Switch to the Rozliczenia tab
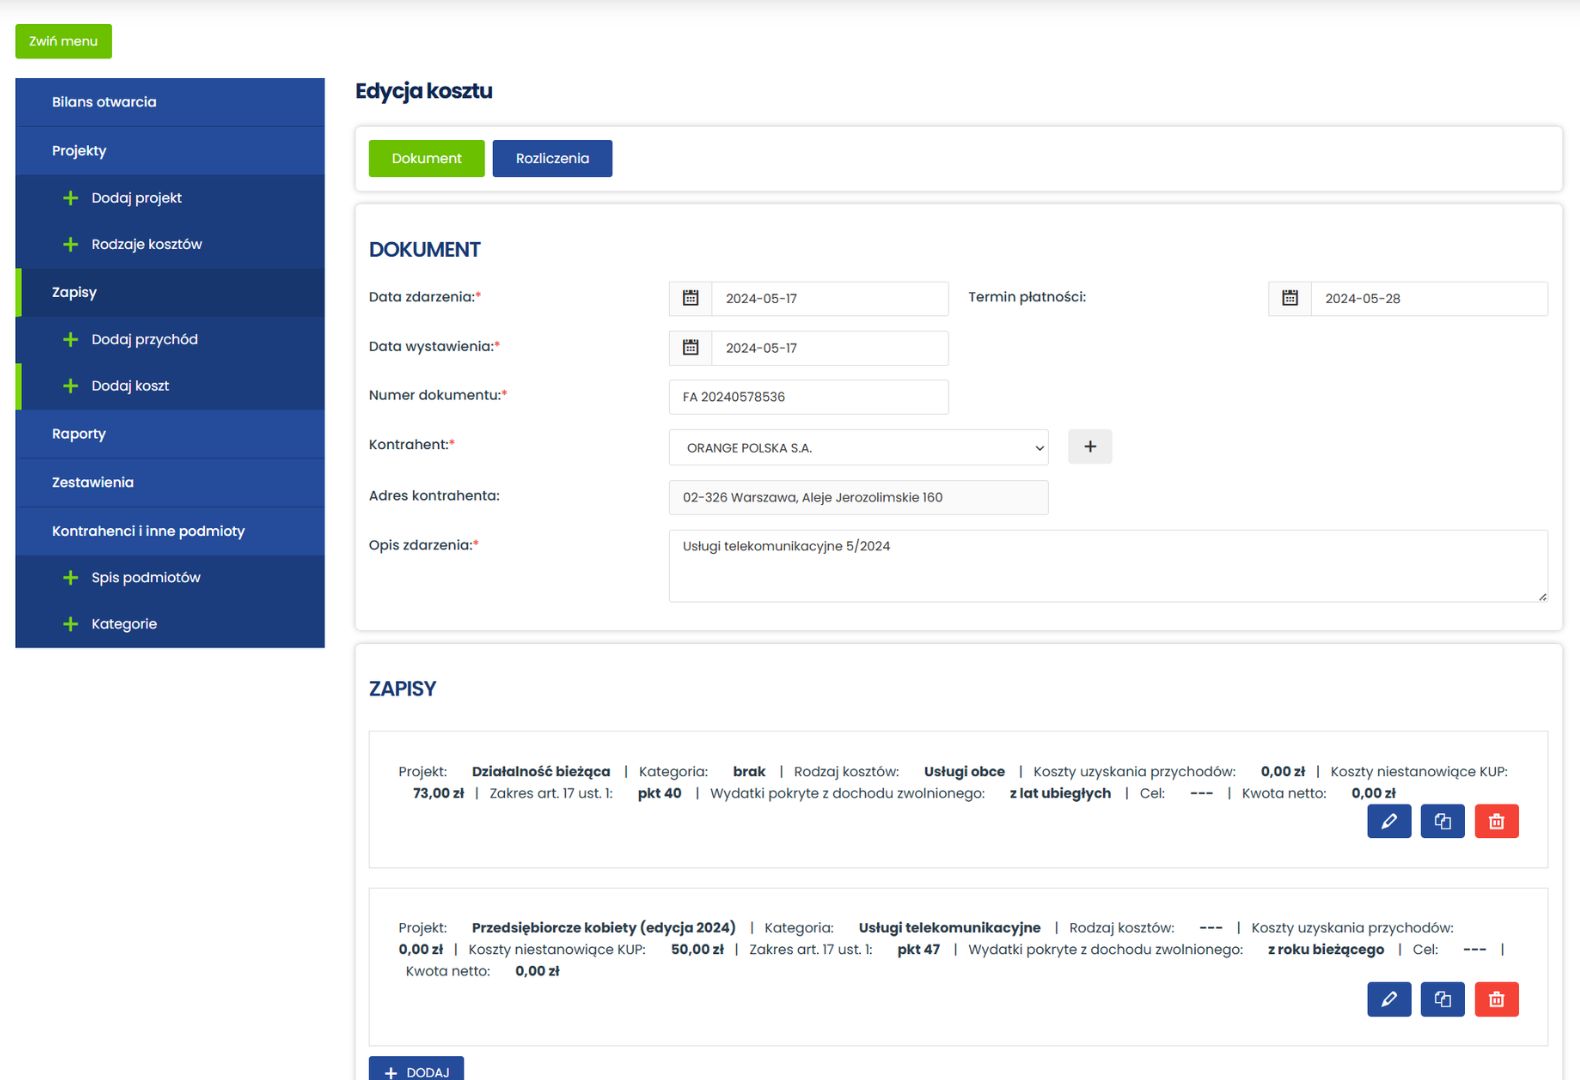This screenshot has width=1580, height=1080. pos(552,158)
